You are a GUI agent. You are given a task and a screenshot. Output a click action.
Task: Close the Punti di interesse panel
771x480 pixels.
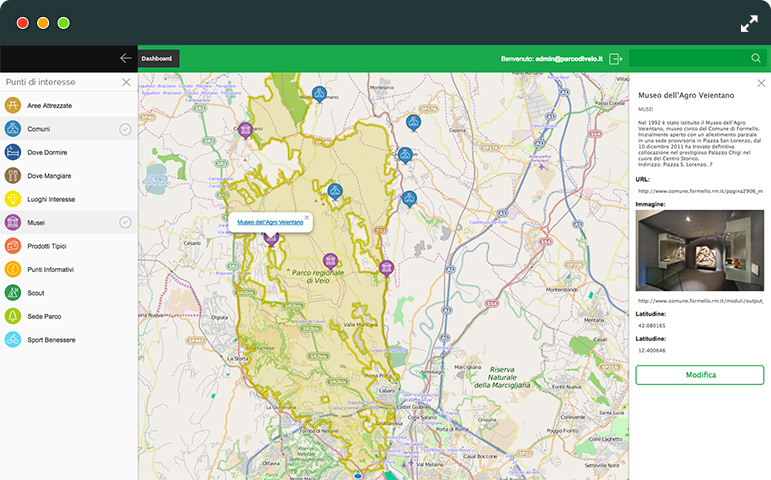(126, 82)
